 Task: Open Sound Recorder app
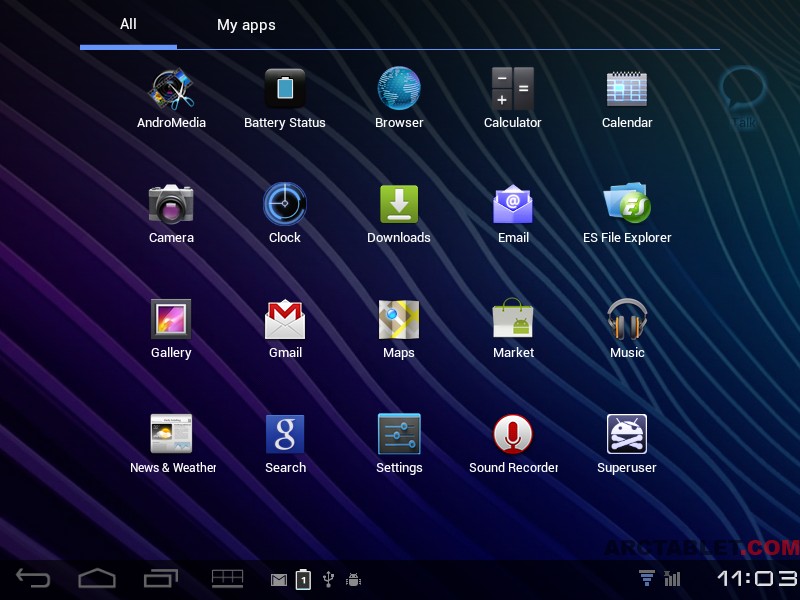pos(513,435)
